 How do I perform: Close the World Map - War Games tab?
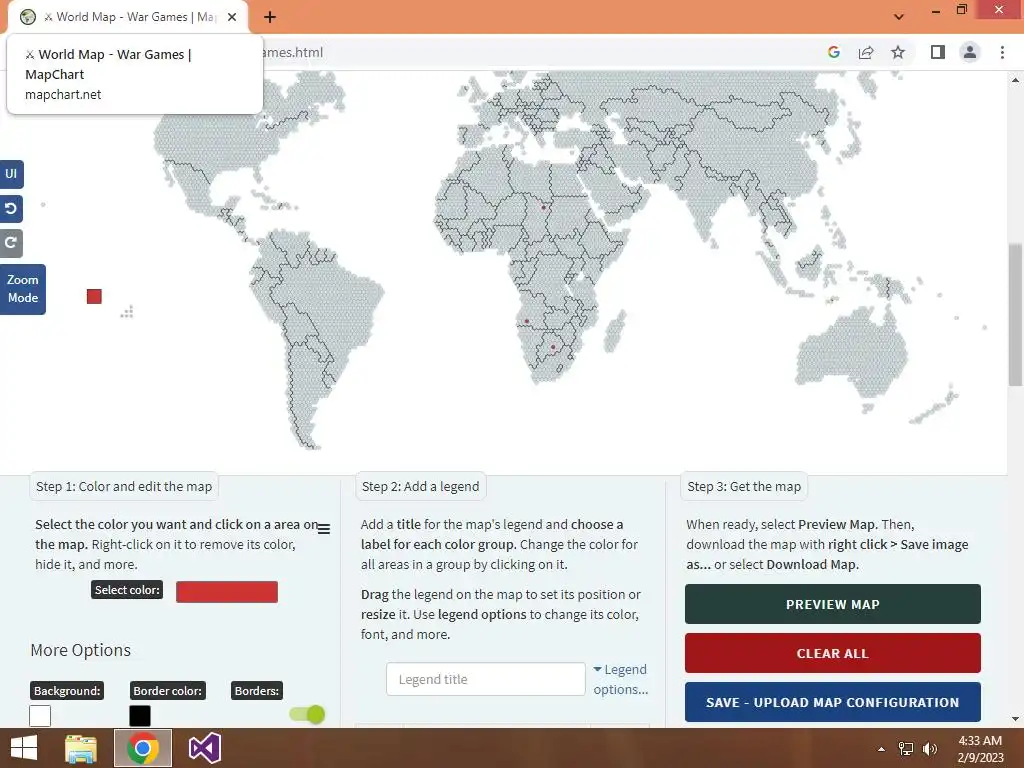pos(232,17)
